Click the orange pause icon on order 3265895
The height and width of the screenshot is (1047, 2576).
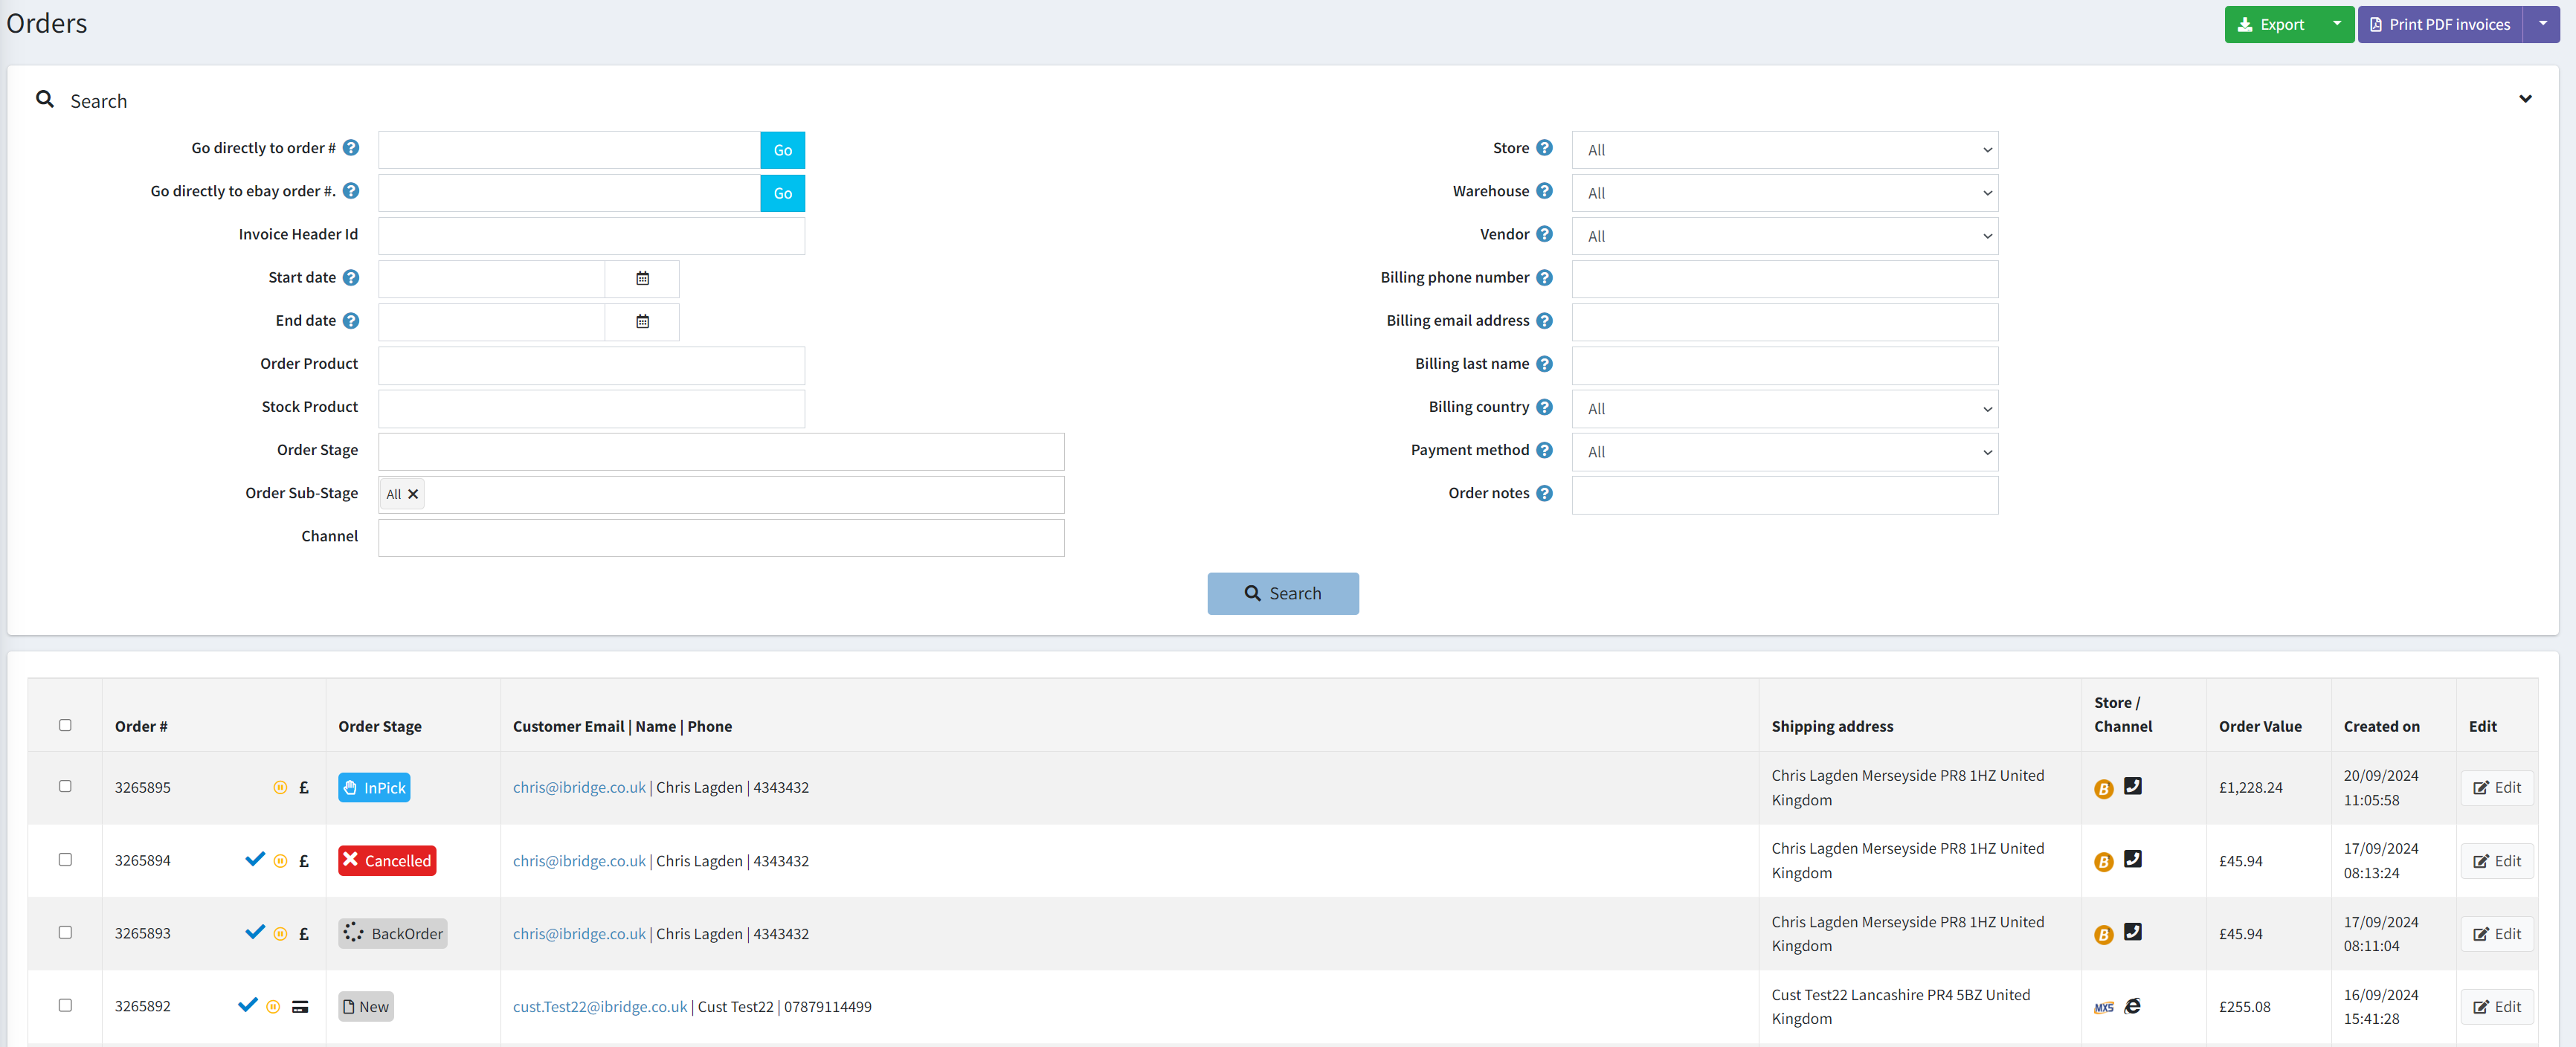(x=280, y=787)
